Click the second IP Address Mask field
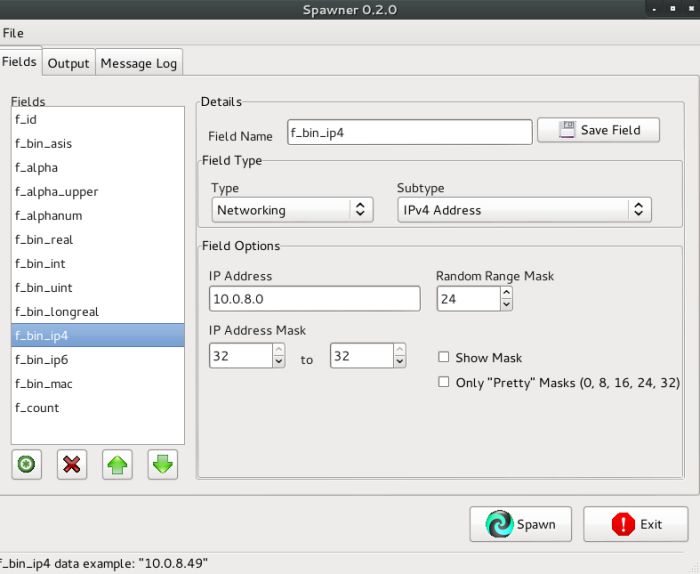 click(x=362, y=356)
